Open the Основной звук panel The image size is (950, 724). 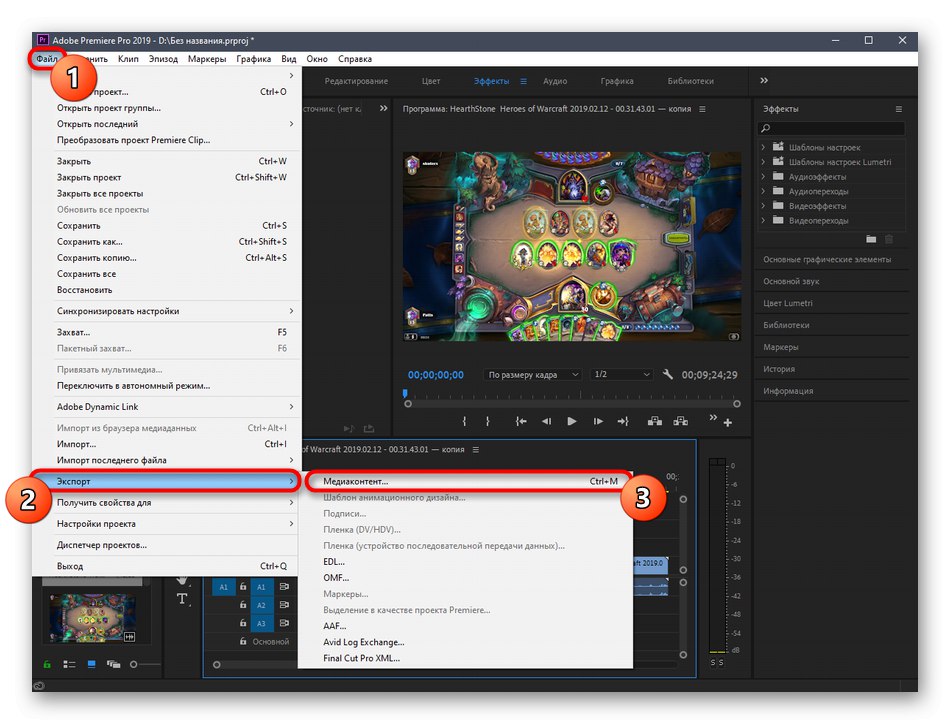point(790,282)
